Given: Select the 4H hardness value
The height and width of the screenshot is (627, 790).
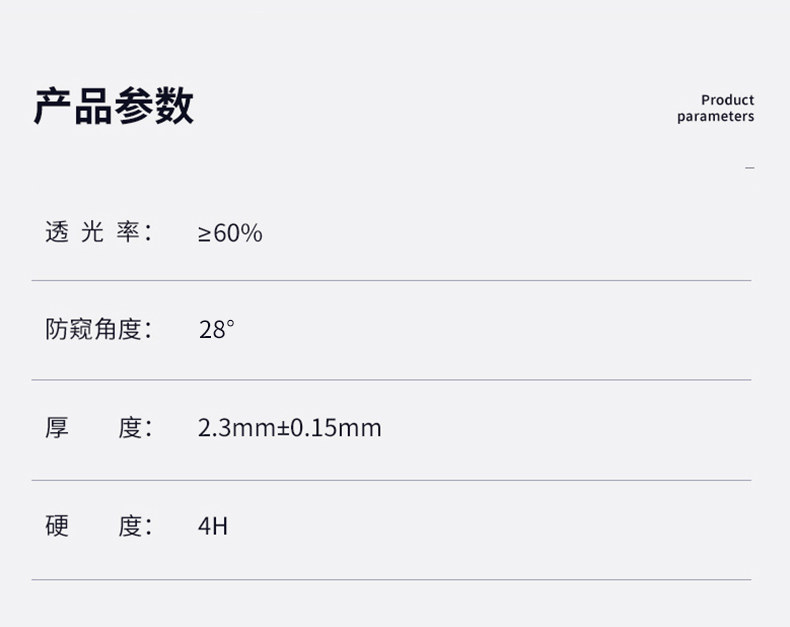Looking at the screenshot, I should point(213,525).
